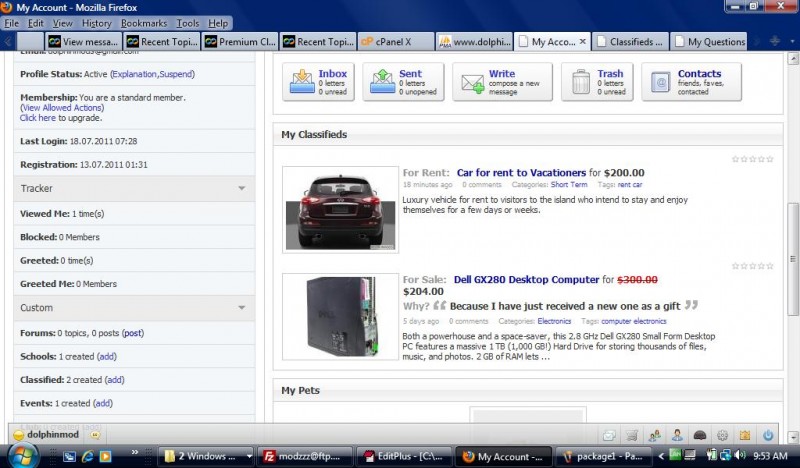
Task: Switch to the My Questions tab
Action: pyautogui.click(x=708, y=42)
